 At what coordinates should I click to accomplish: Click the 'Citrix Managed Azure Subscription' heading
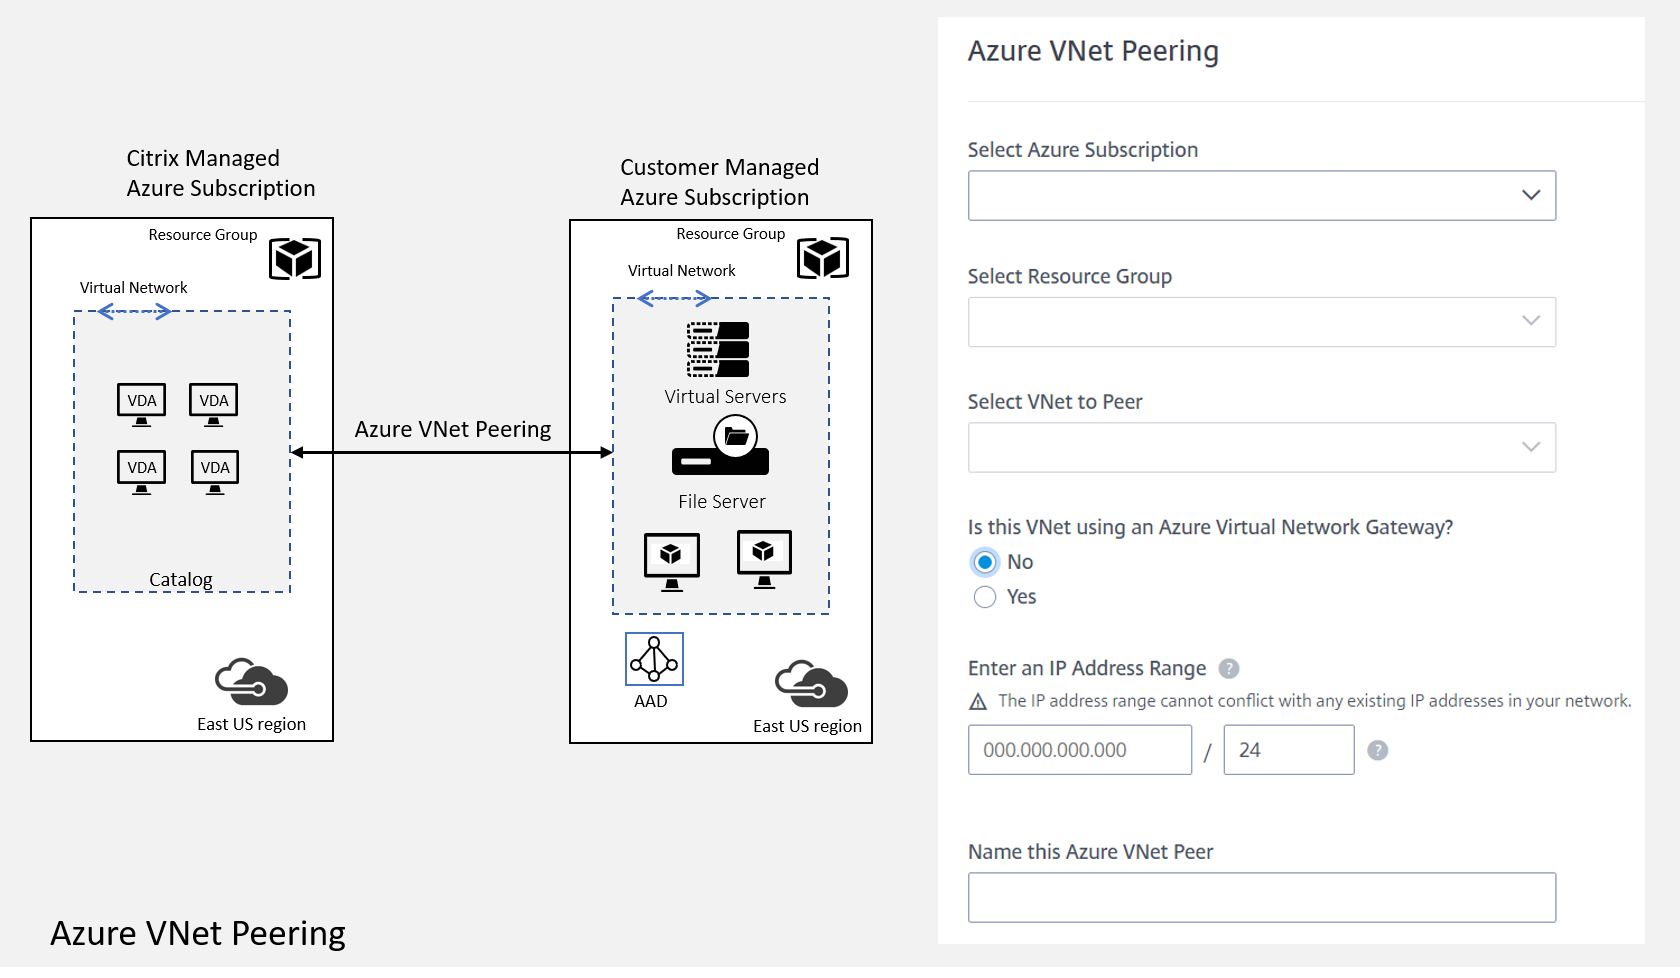[x=221, y=173]
